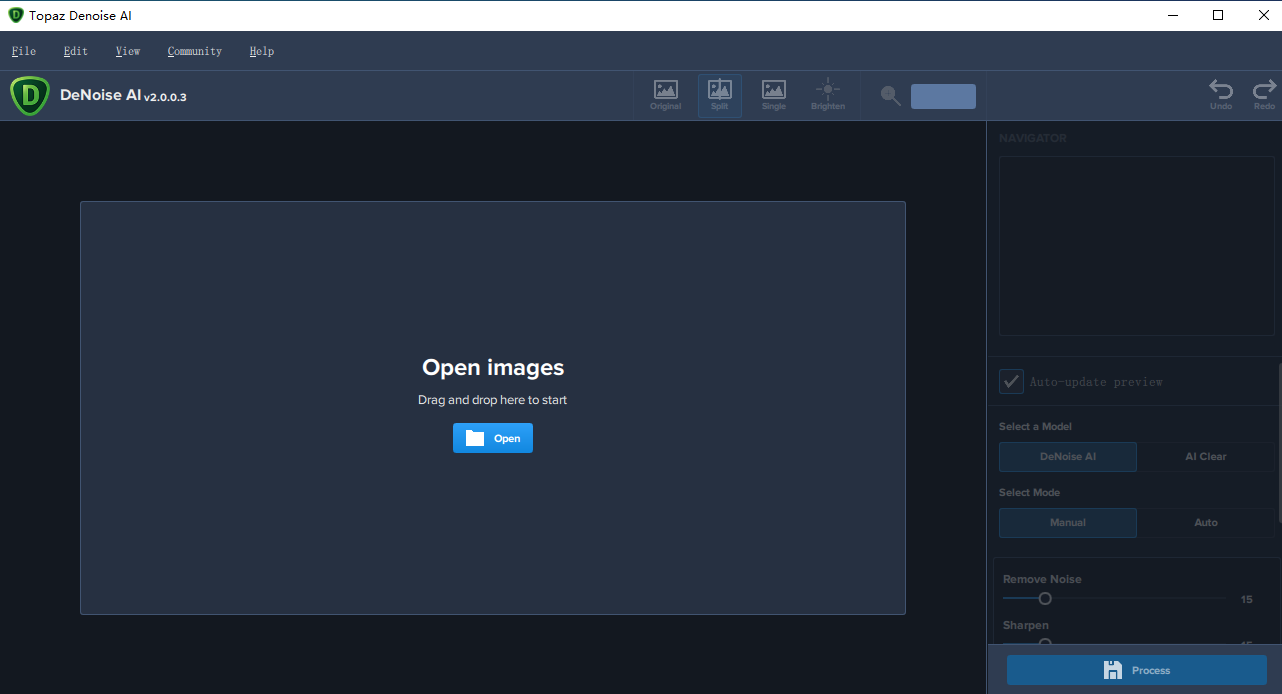
Task: Open the Edit menu
Action: [76, 51]
